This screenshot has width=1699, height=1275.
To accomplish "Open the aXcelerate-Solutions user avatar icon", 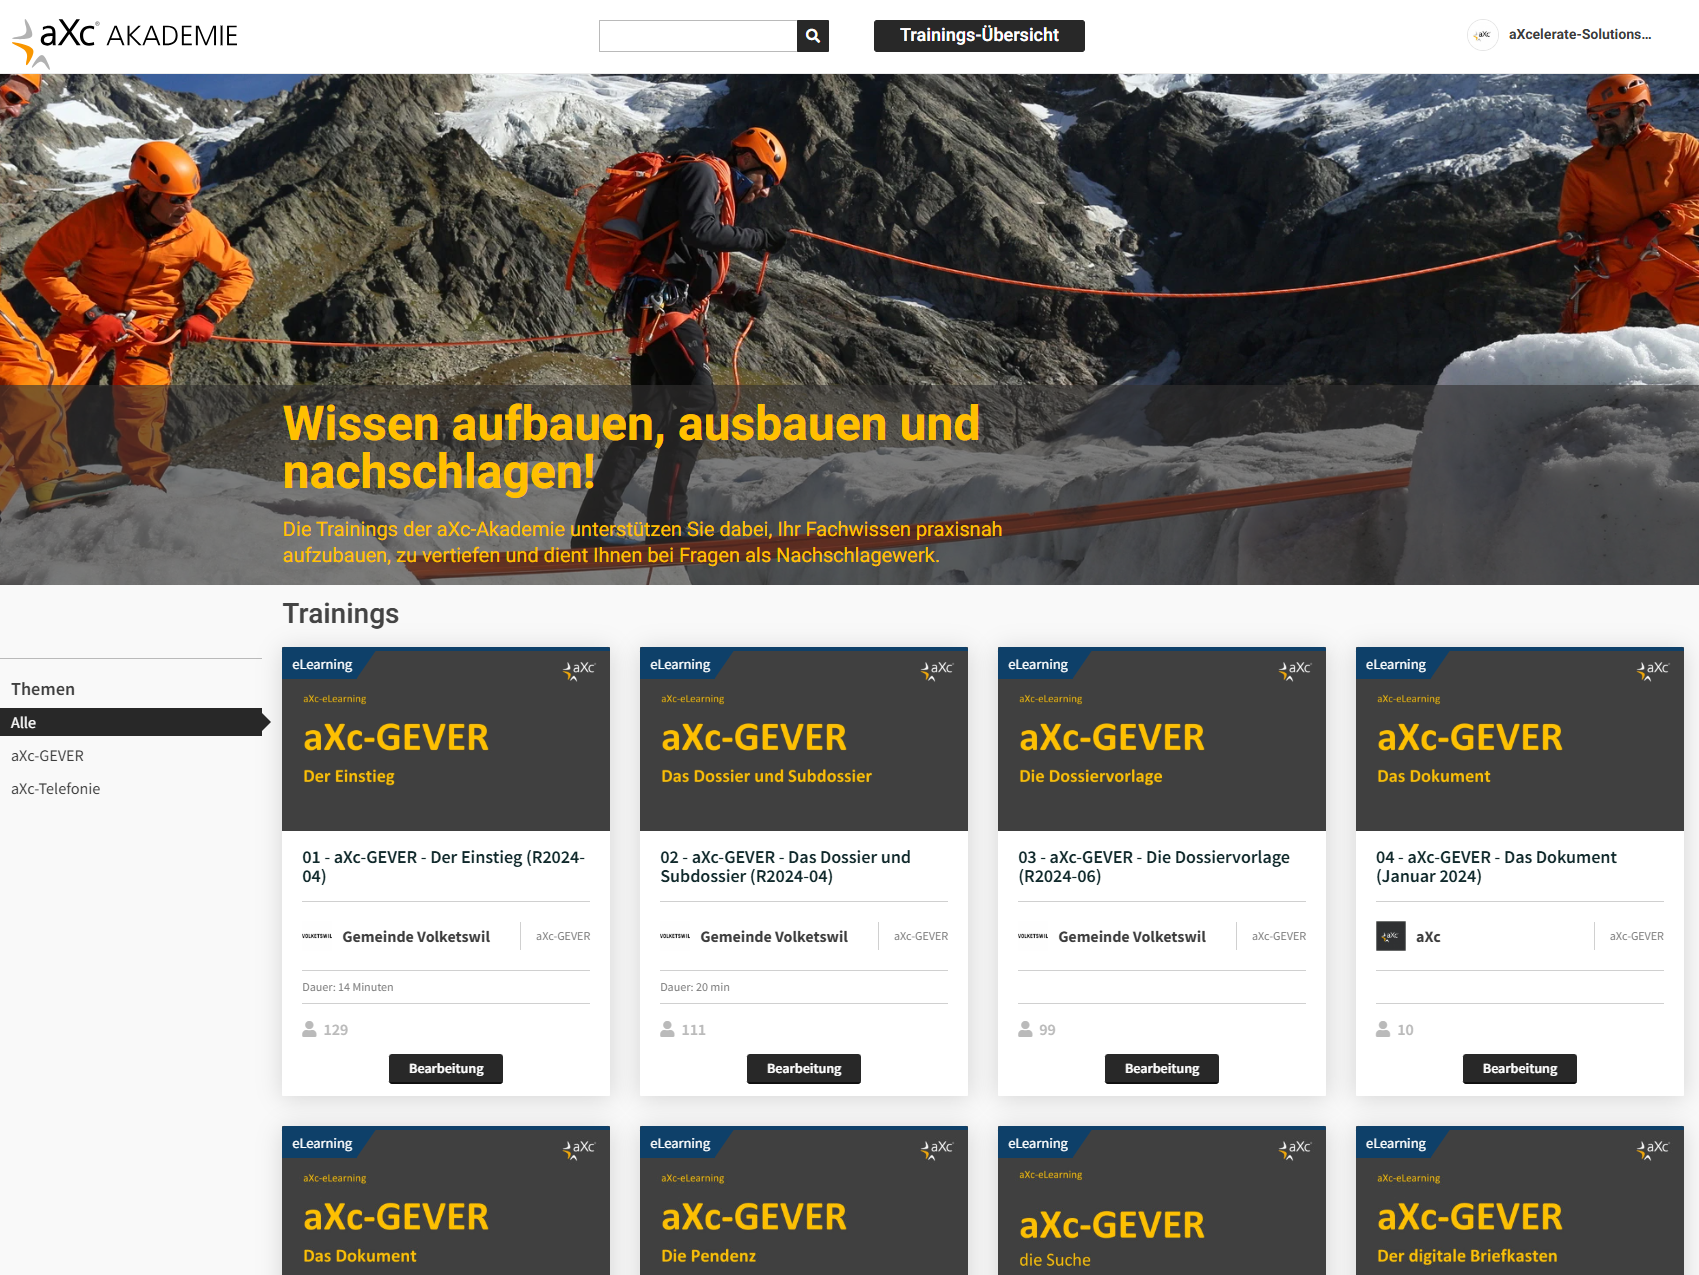I will pos(1483,35).
